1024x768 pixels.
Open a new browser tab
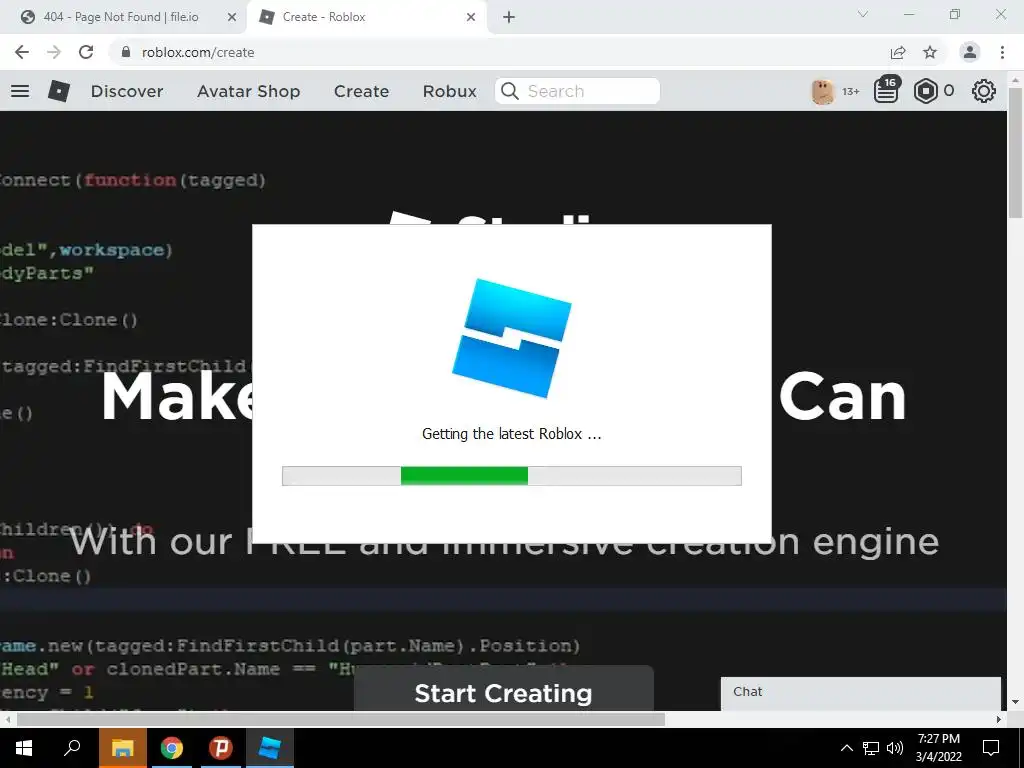tap(509, 18)
